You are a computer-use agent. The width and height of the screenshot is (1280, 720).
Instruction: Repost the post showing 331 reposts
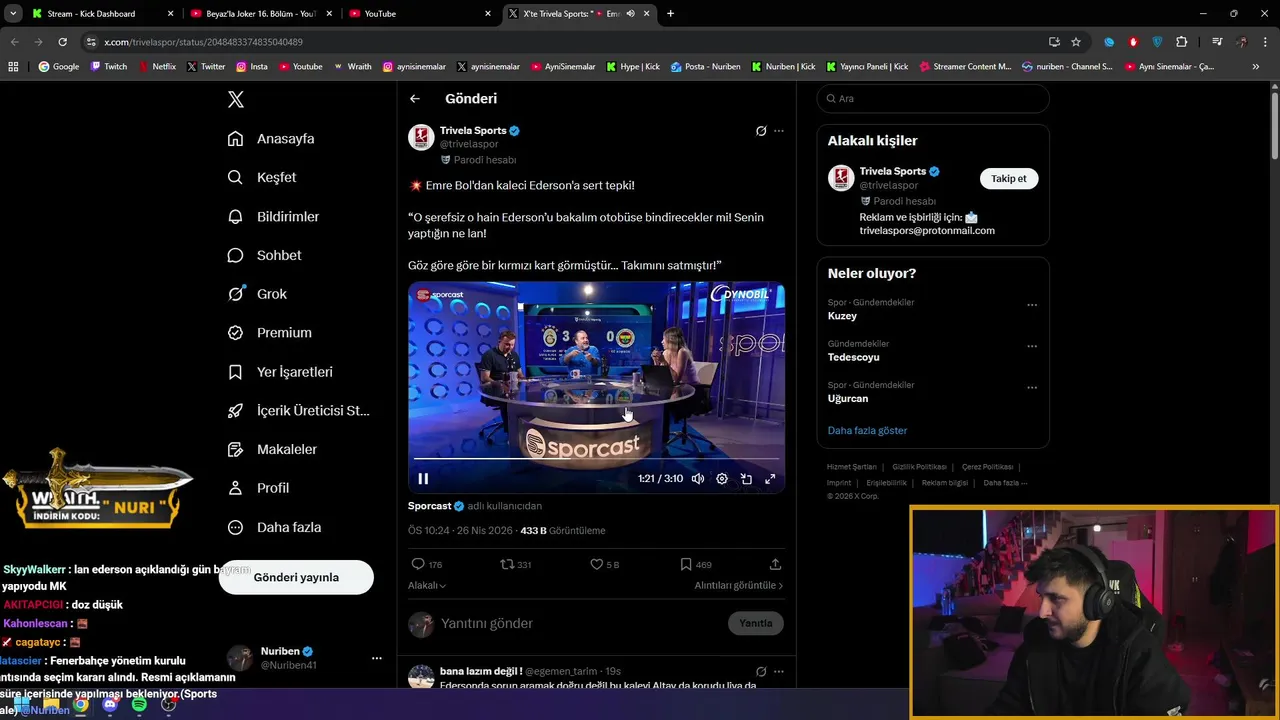point(516,564)
